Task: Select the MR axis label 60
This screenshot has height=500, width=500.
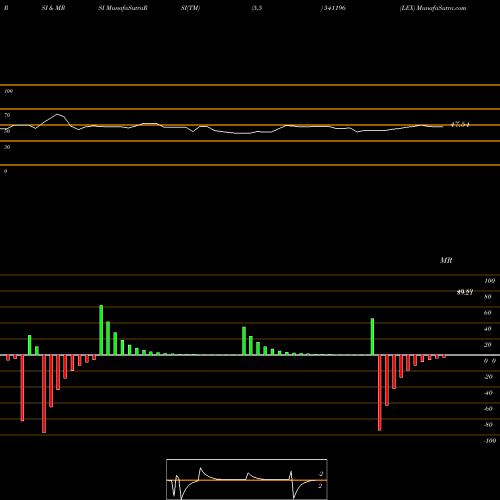Action: [487, 313]
